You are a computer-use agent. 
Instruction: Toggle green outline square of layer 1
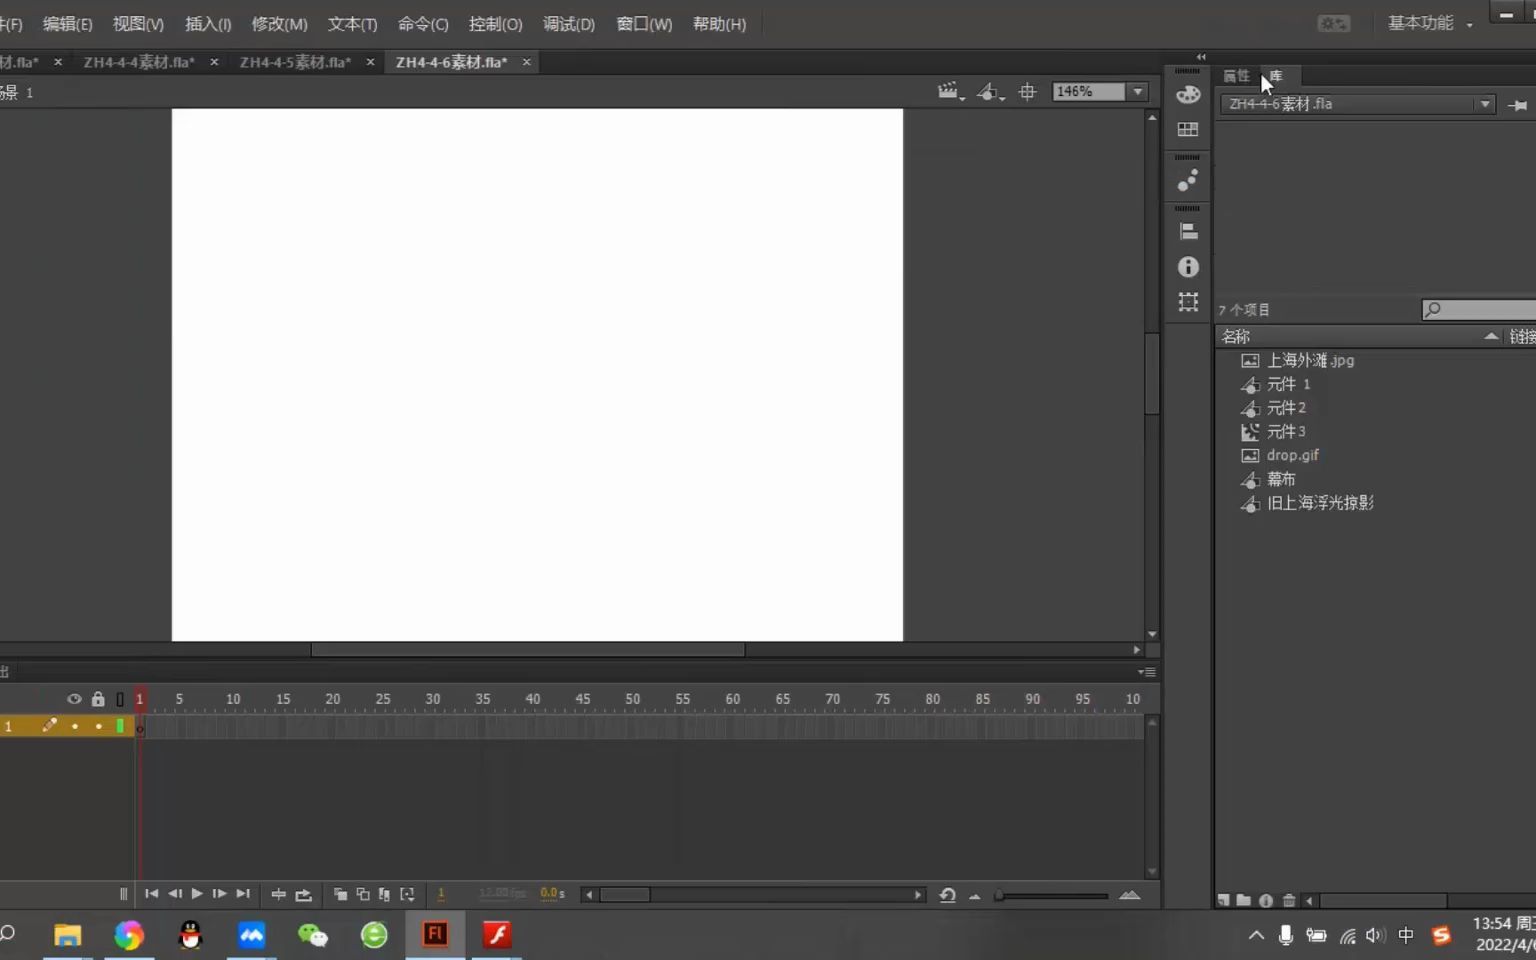pos(120,726)
